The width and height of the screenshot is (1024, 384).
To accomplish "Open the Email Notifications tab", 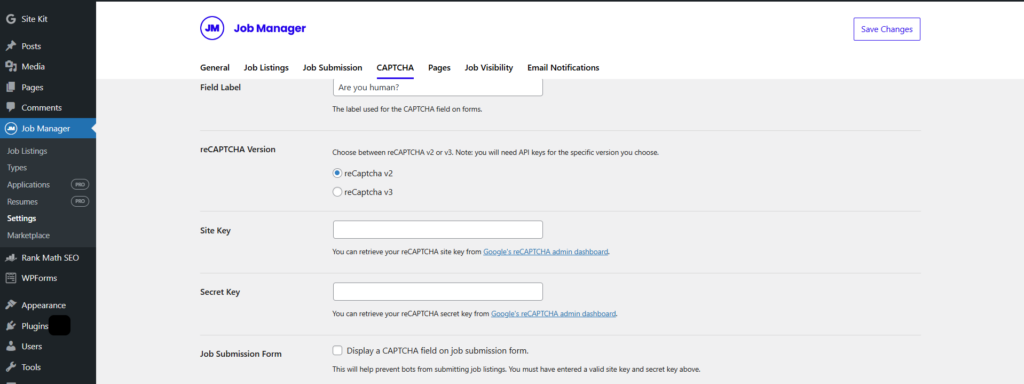I will click(563, 67).
